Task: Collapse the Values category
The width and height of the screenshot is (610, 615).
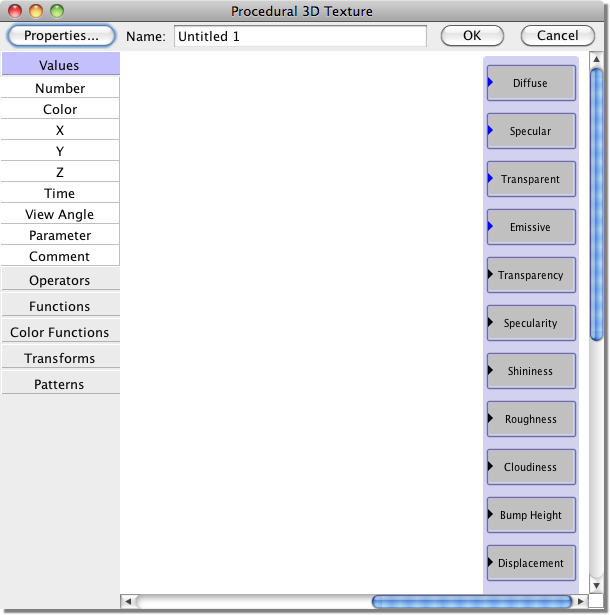Action: (60, 64)
